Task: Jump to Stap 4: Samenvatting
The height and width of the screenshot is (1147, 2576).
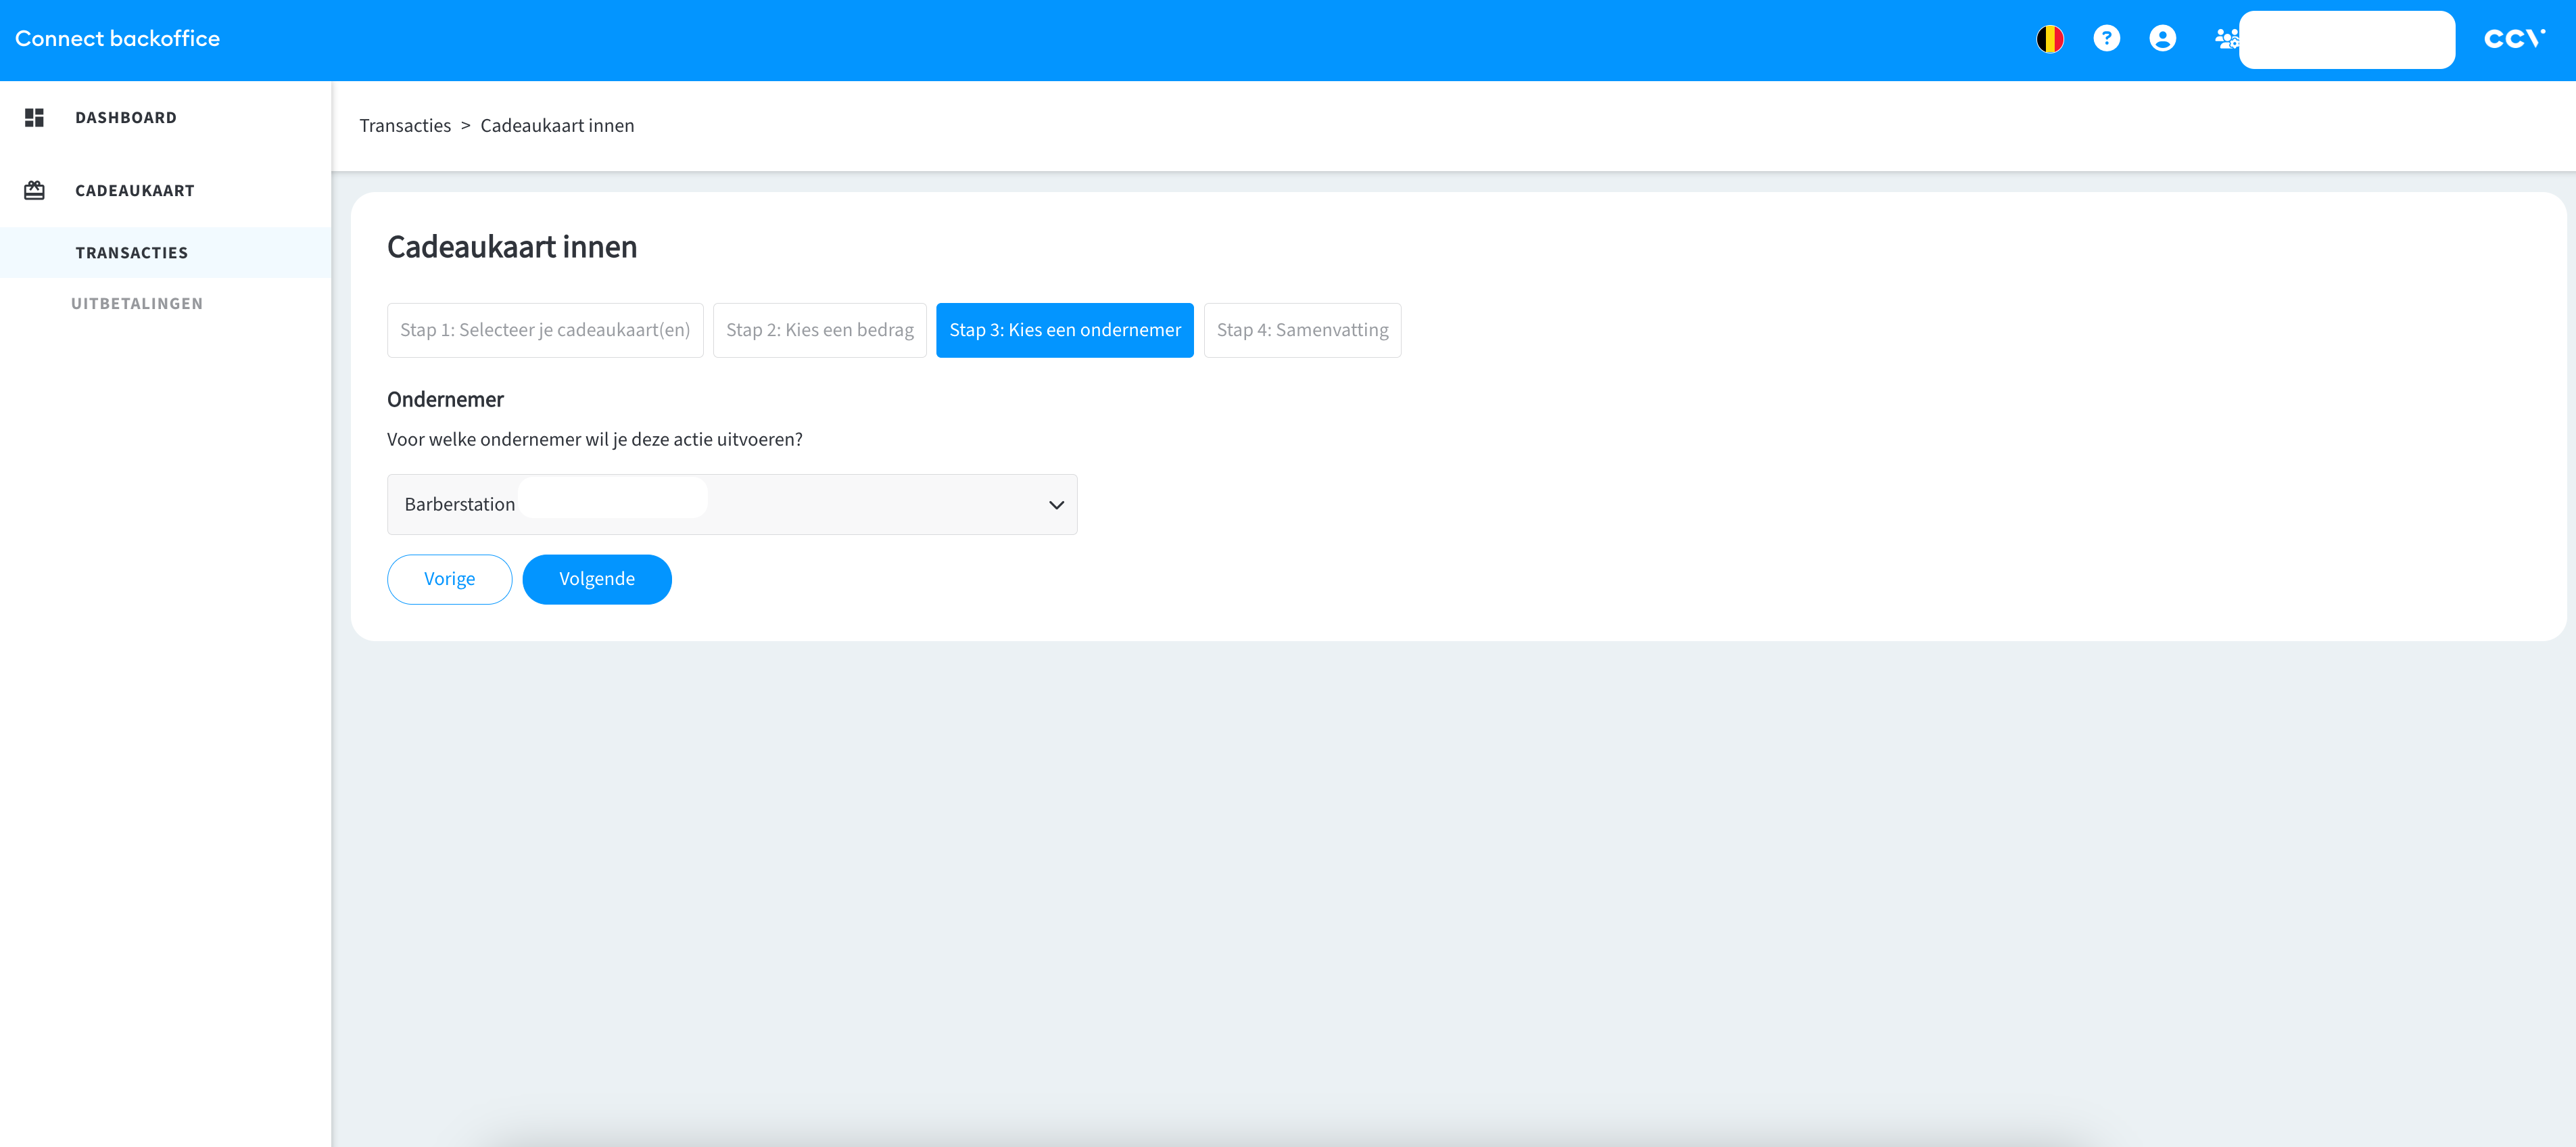Action: pos(1302,330)
